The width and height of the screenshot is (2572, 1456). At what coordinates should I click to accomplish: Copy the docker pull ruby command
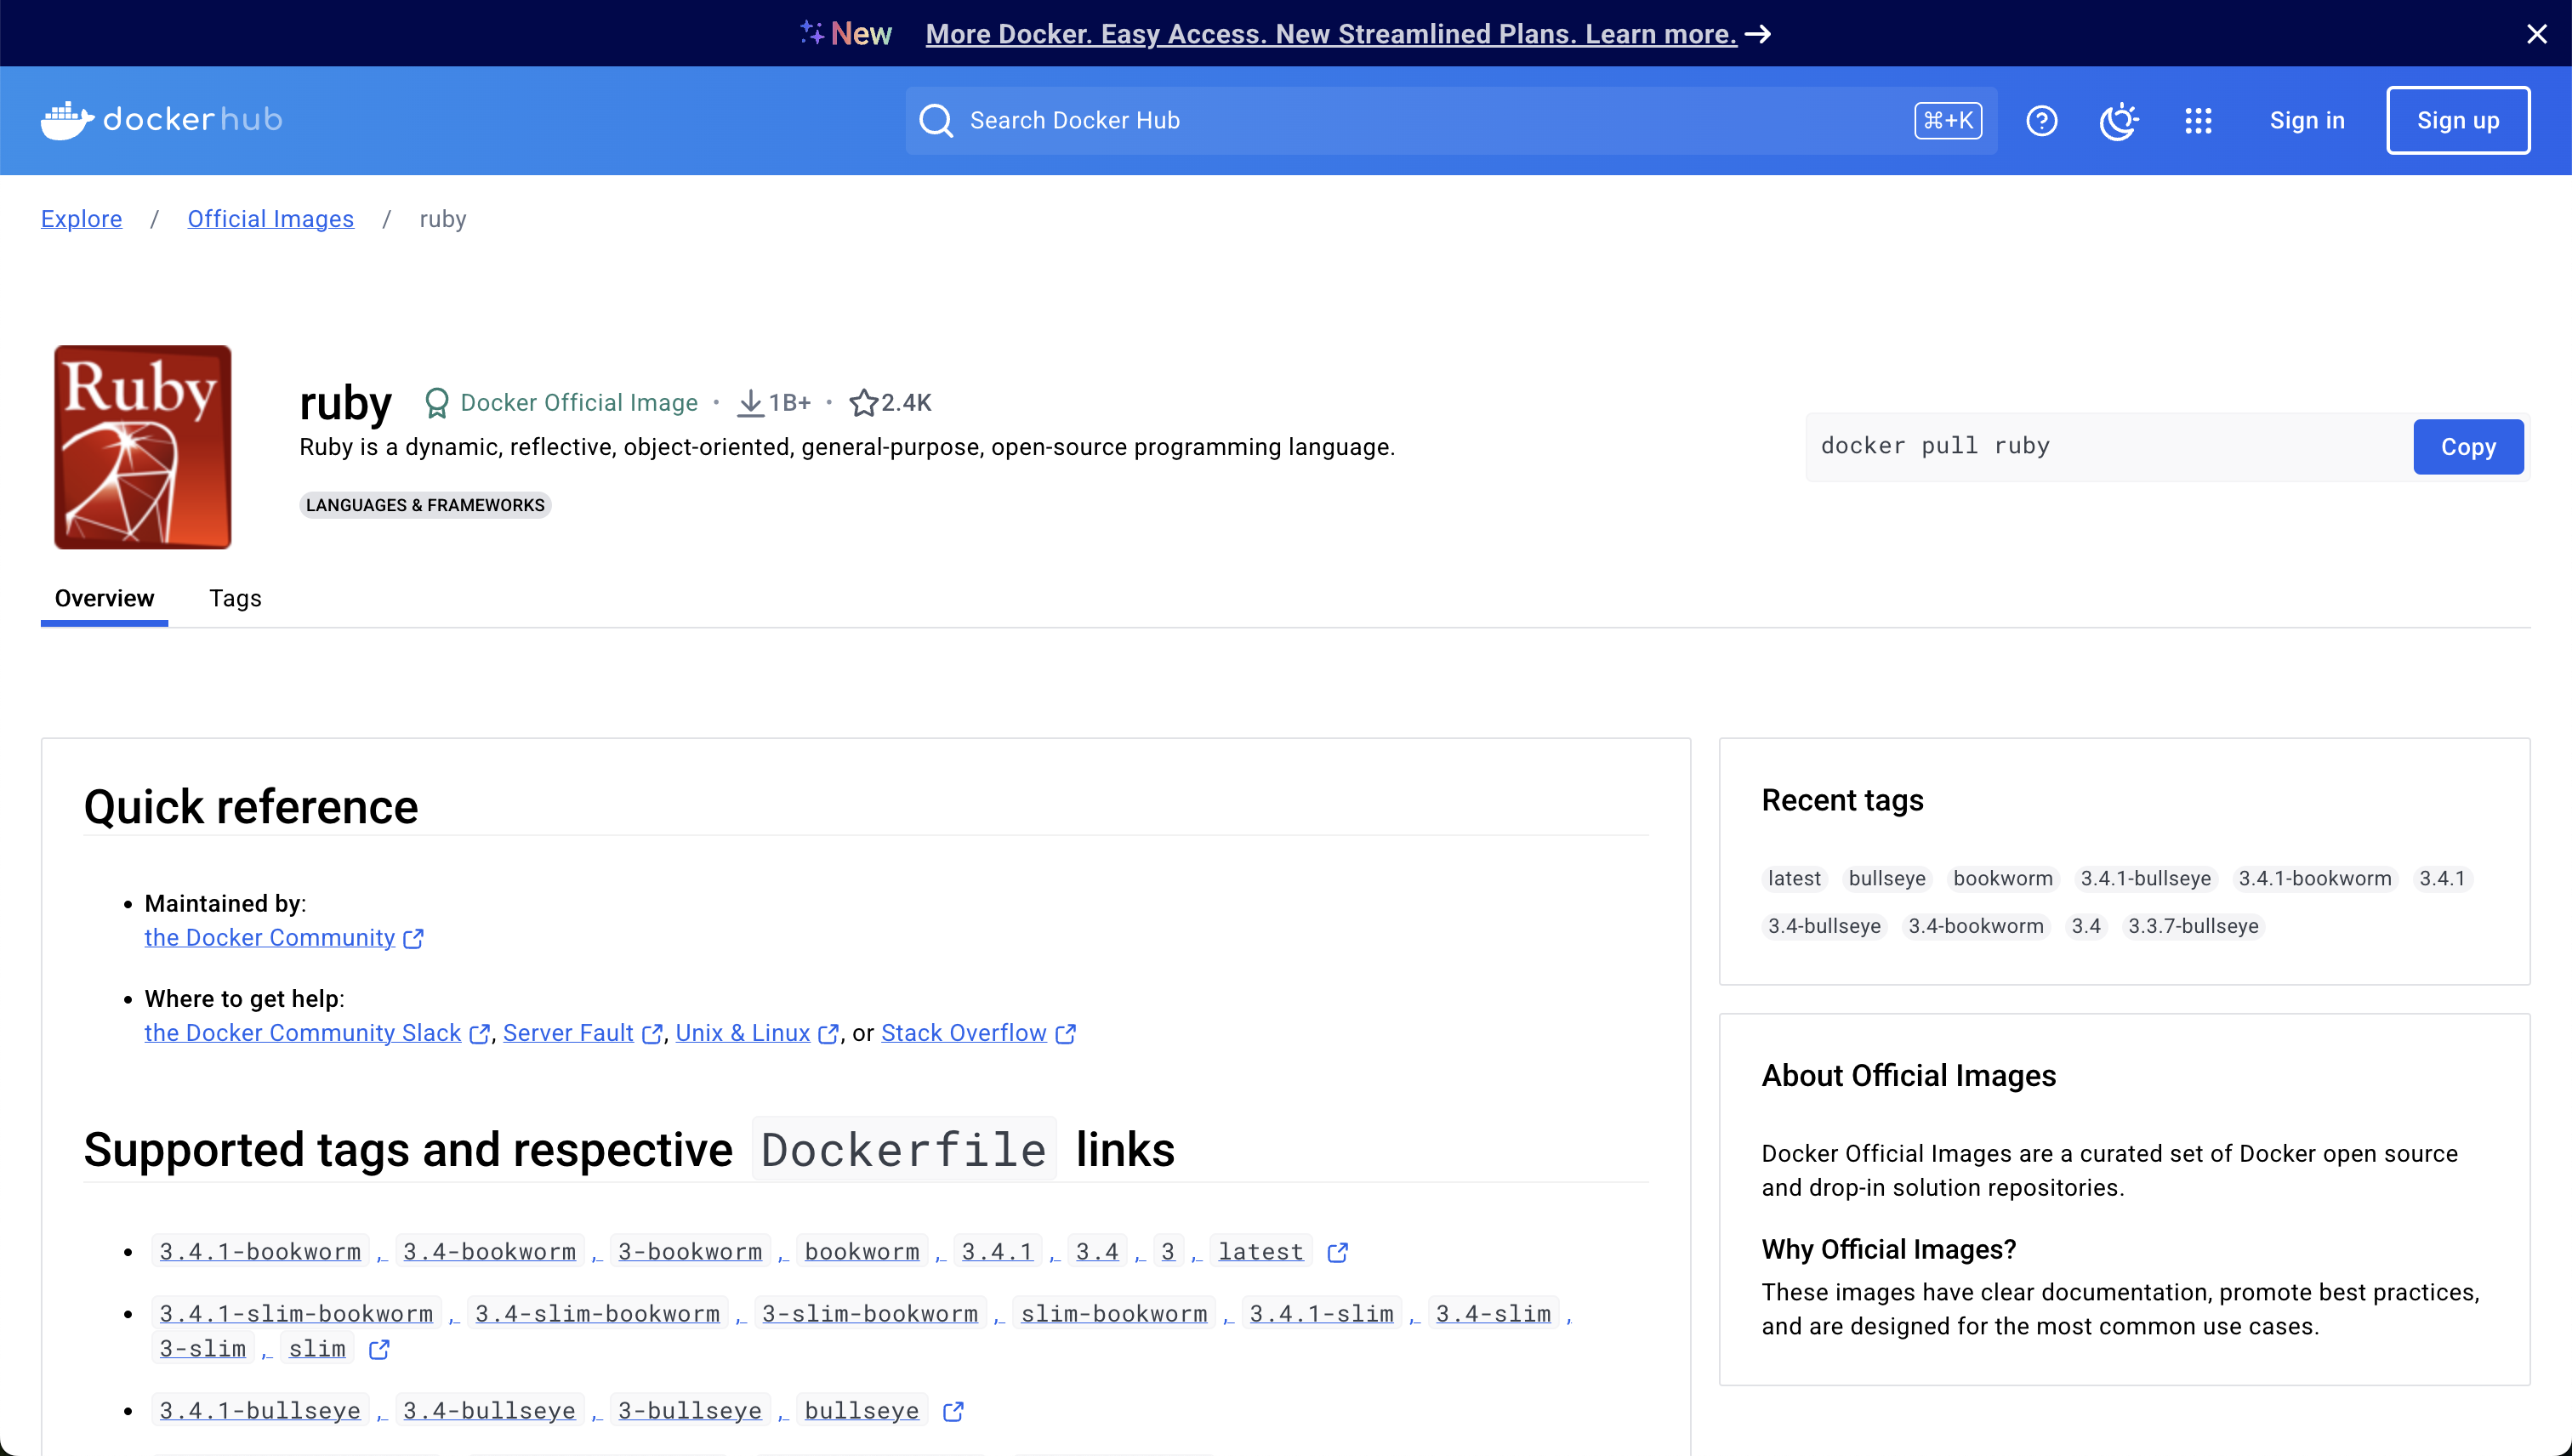2467,447
